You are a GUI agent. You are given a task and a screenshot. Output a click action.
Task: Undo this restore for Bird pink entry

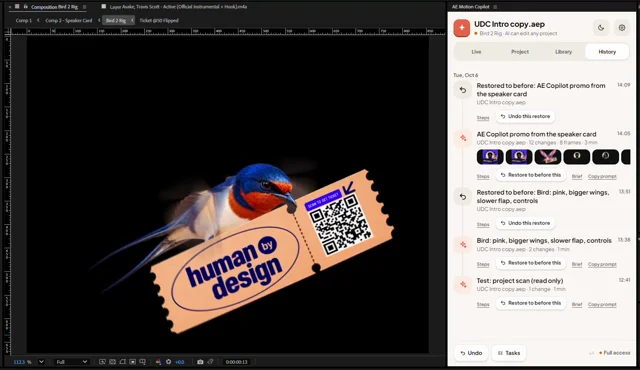click(525, 223)
